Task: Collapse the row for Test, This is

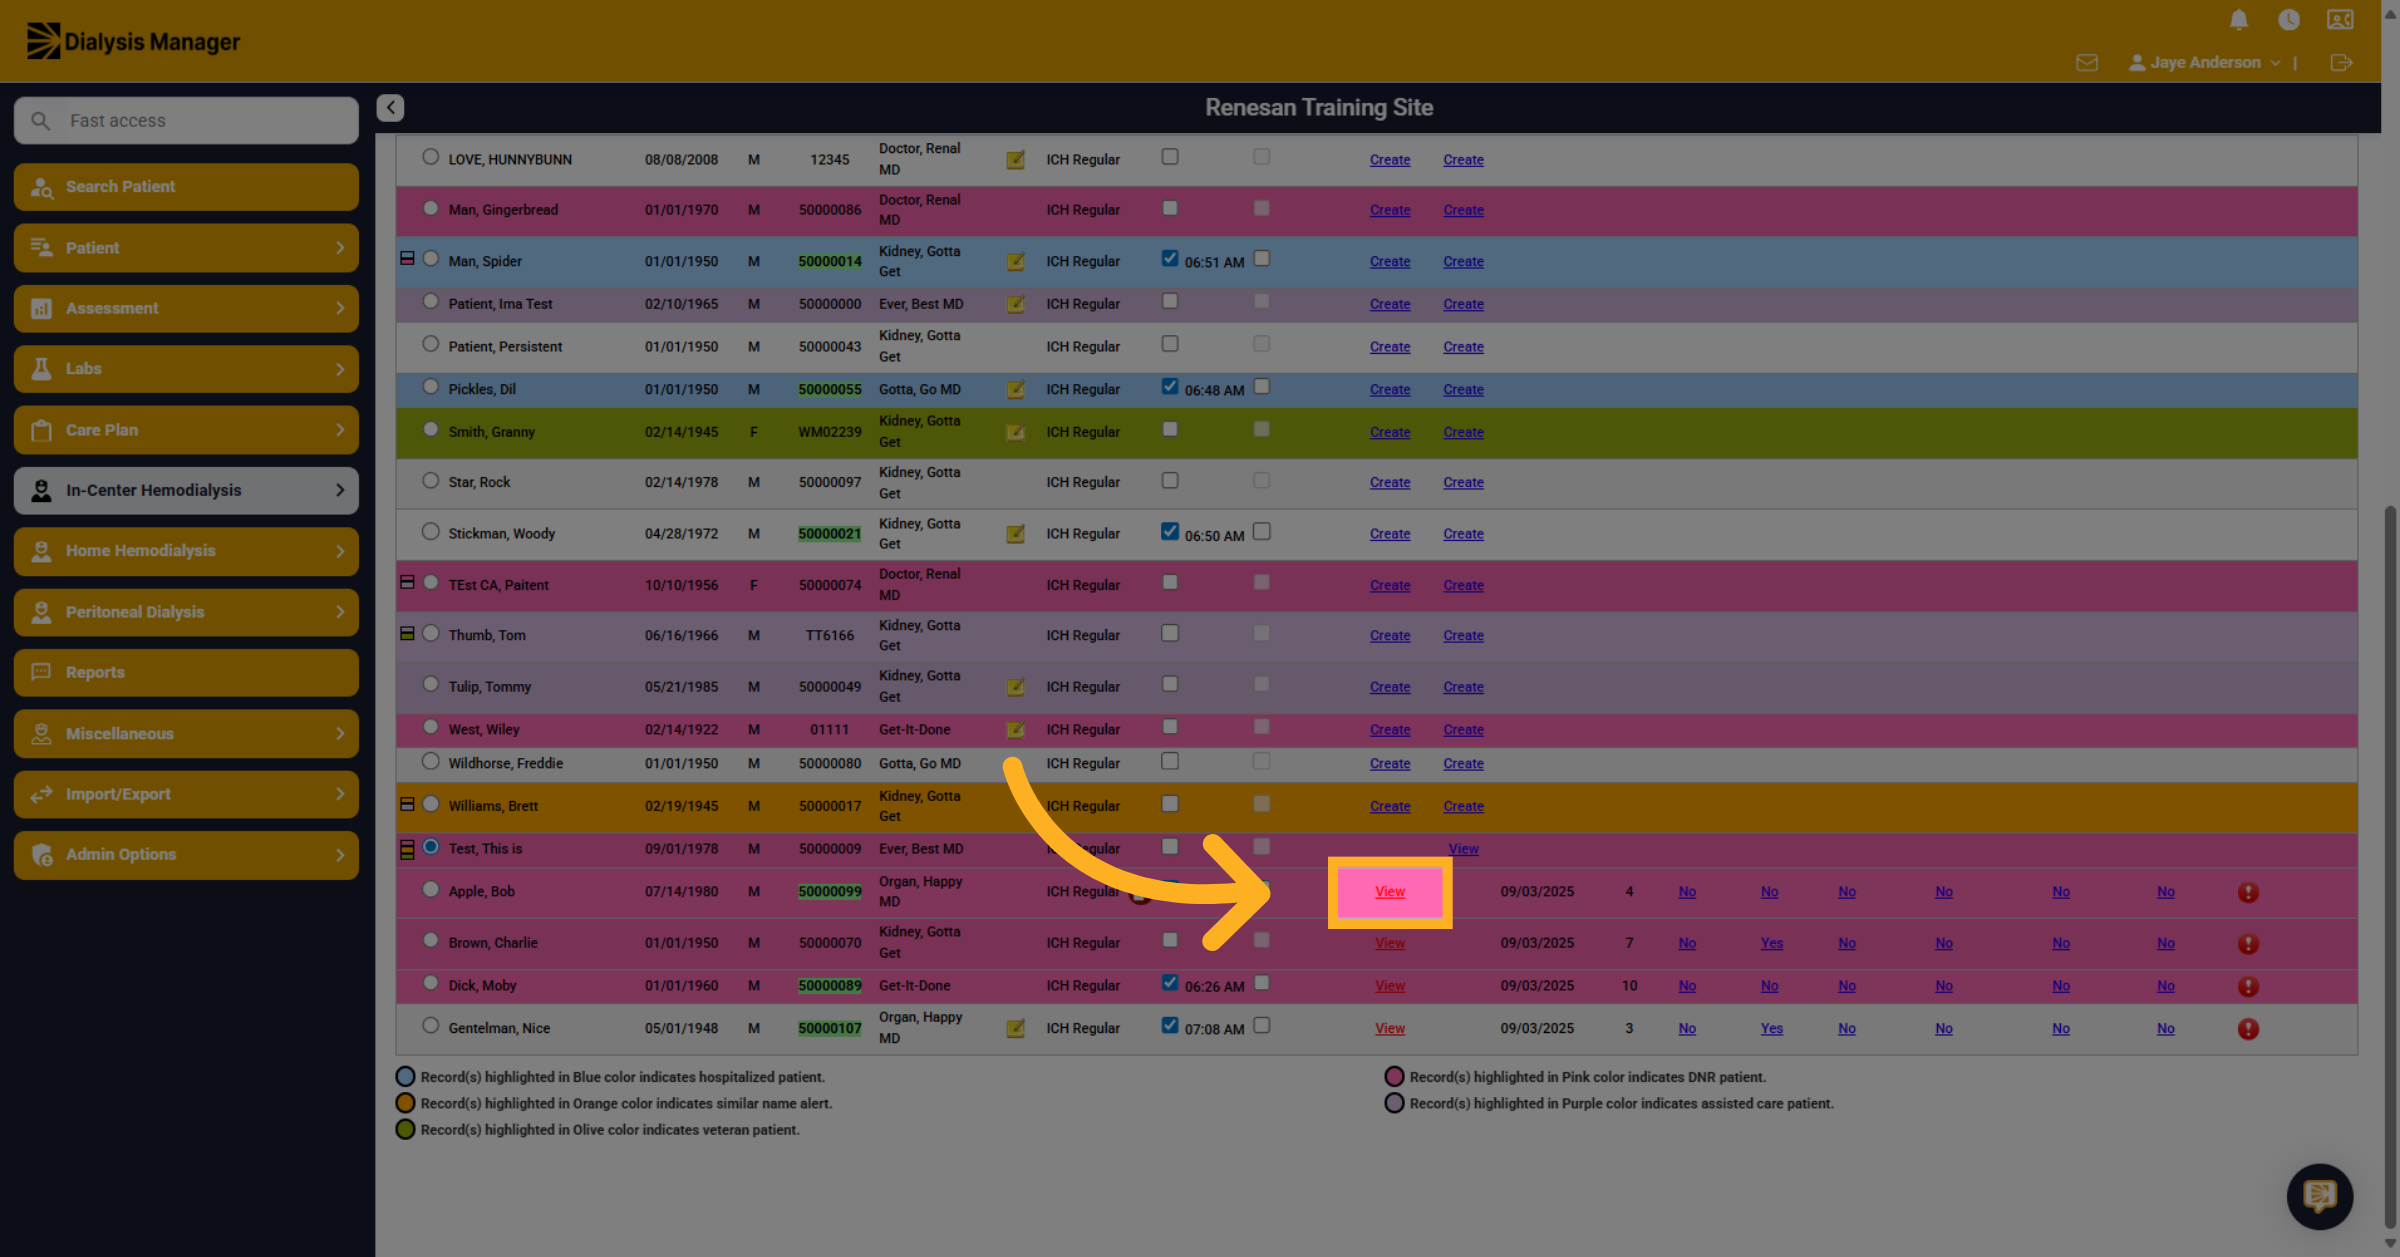Action: [x=407, y=850]
